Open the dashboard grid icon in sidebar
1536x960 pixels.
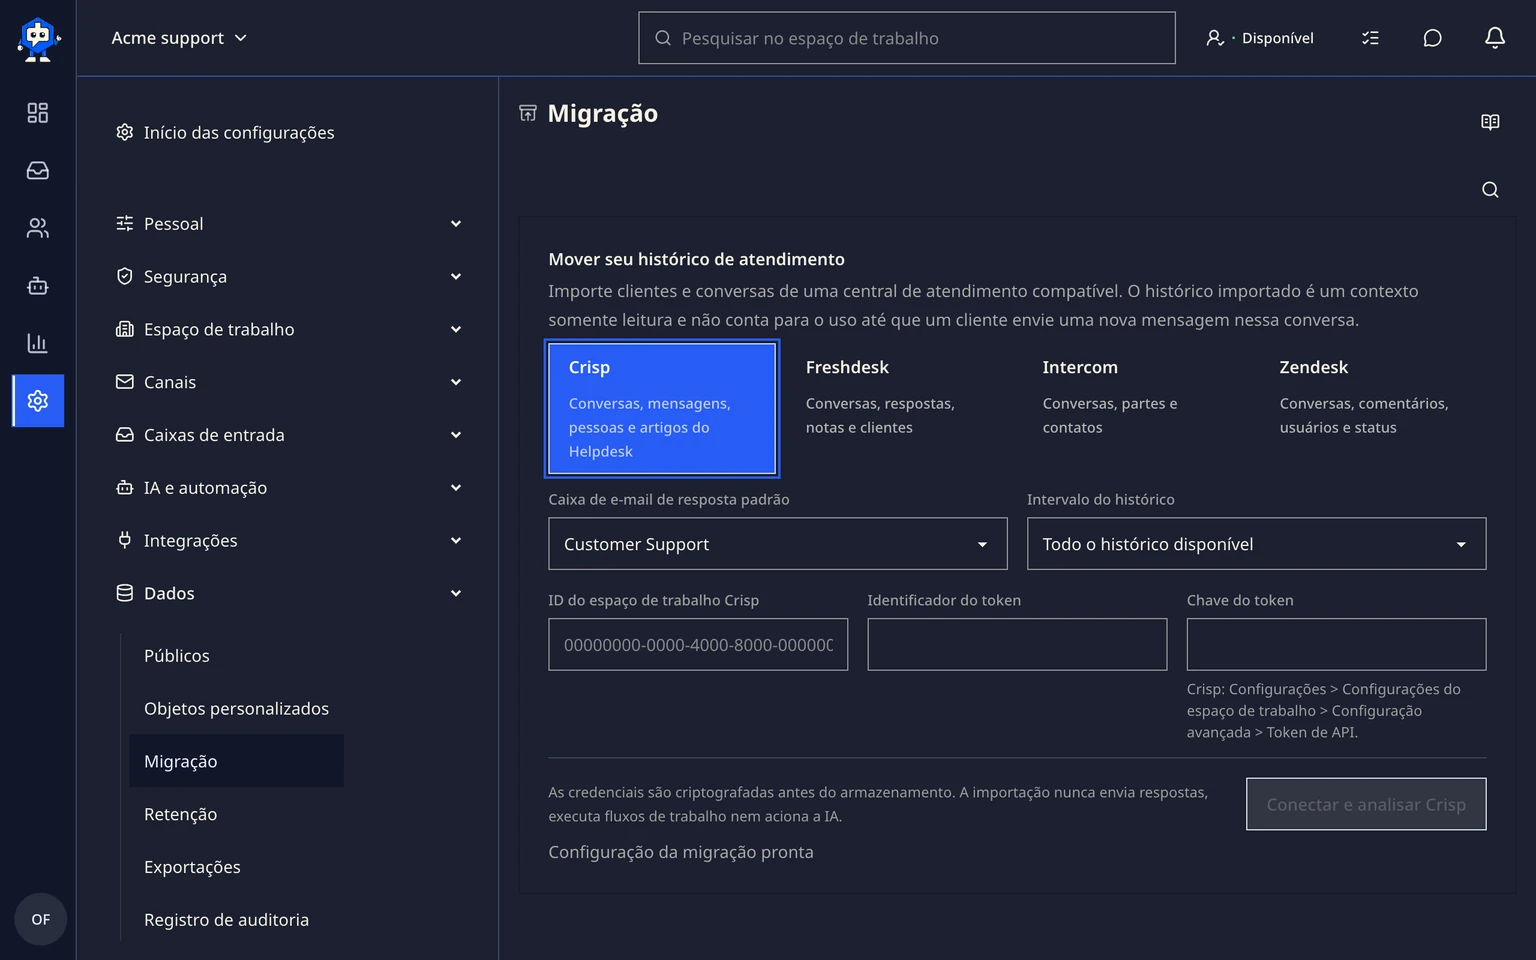tap(38, 113)
